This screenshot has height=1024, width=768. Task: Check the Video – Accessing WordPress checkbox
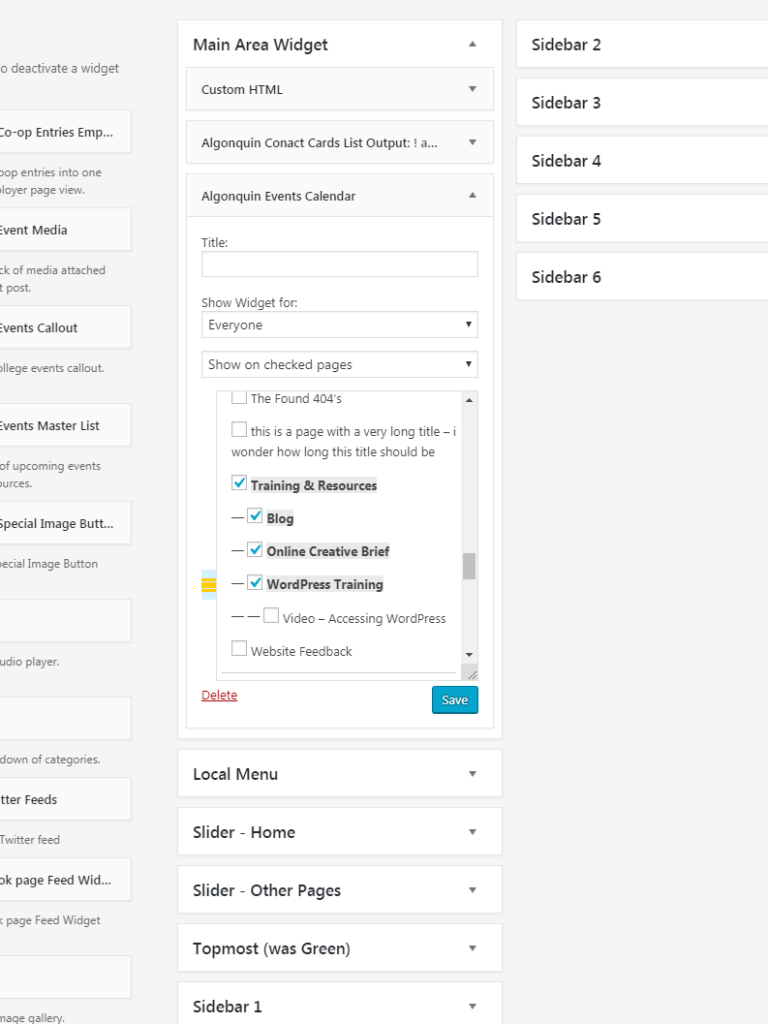[271, 617]
